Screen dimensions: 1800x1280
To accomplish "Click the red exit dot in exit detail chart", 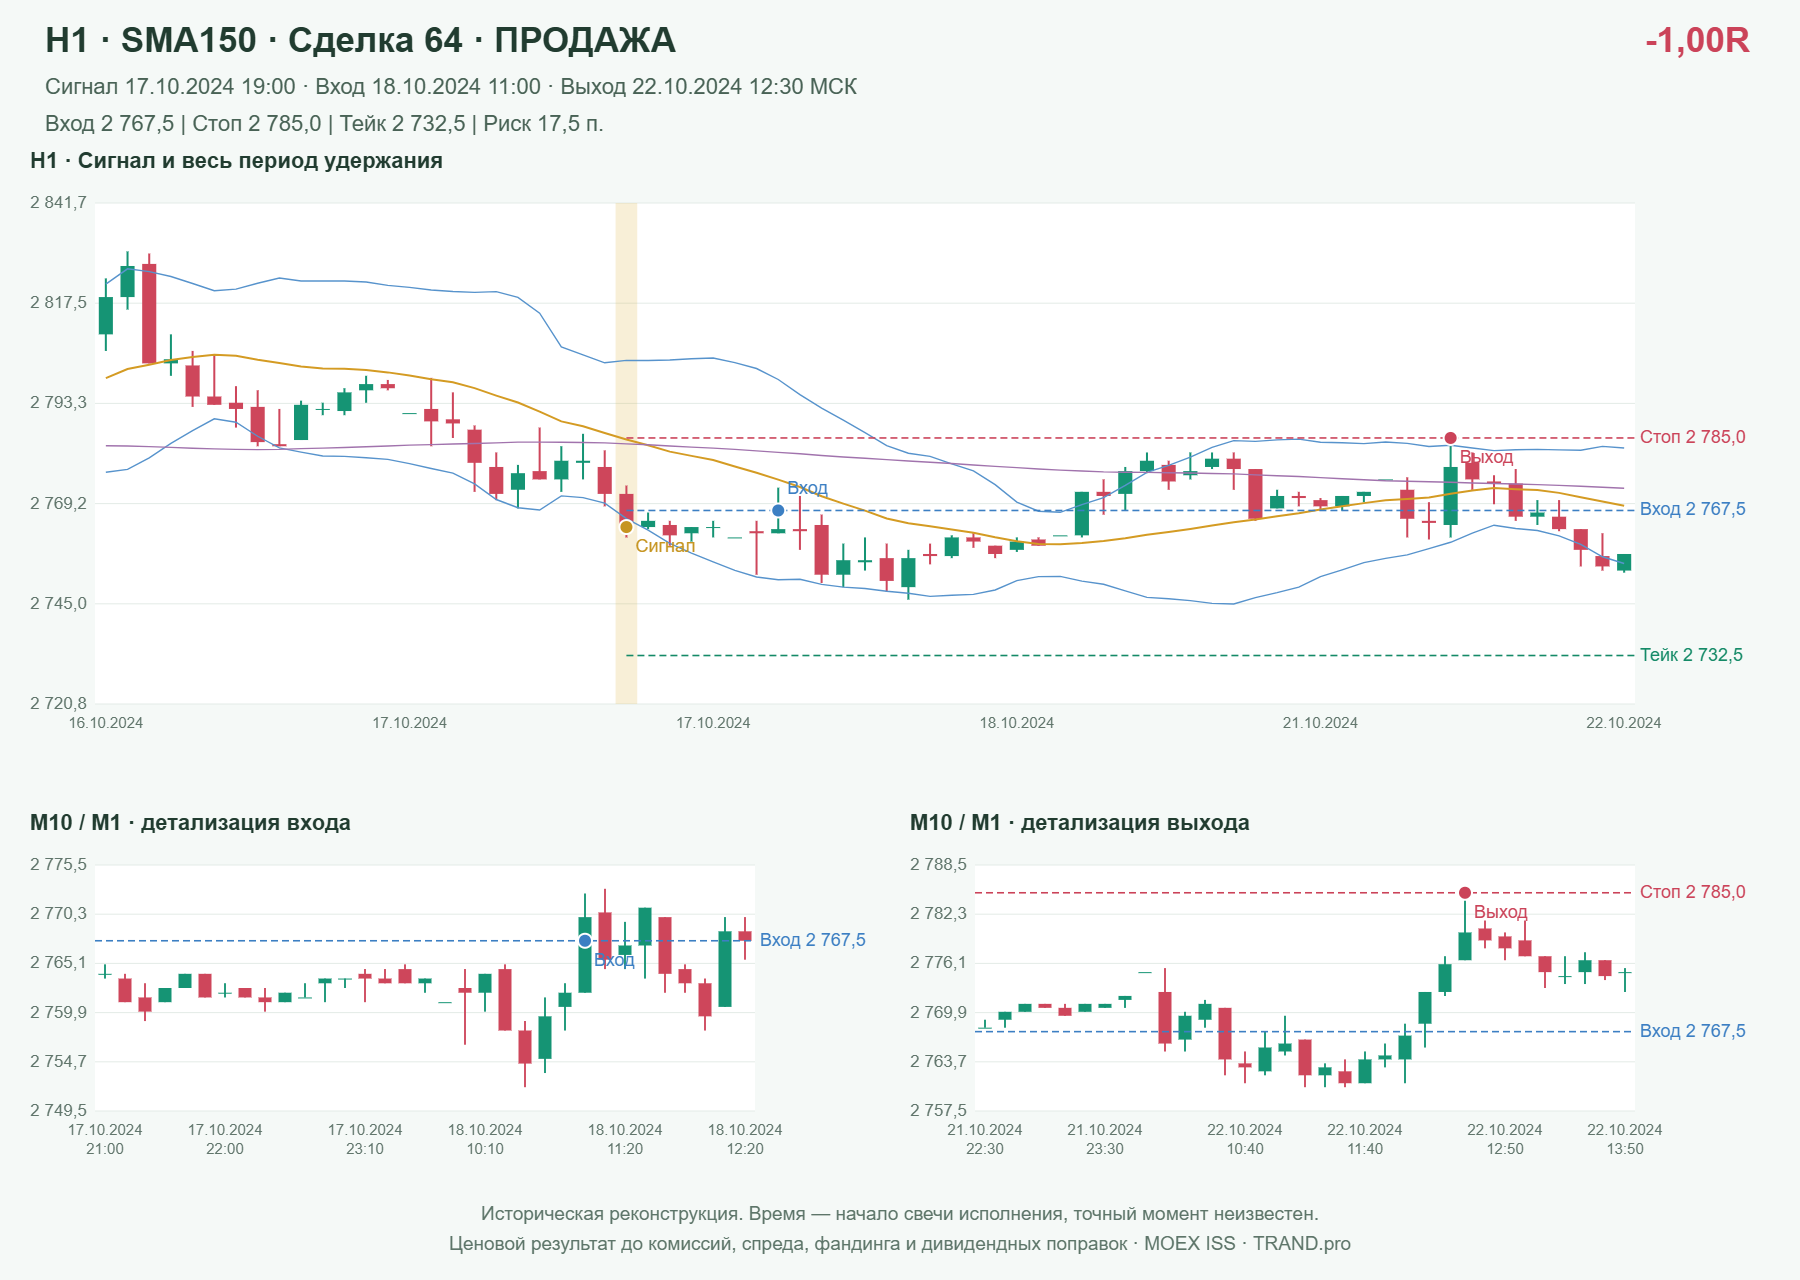I will [x=1464, y=893].
